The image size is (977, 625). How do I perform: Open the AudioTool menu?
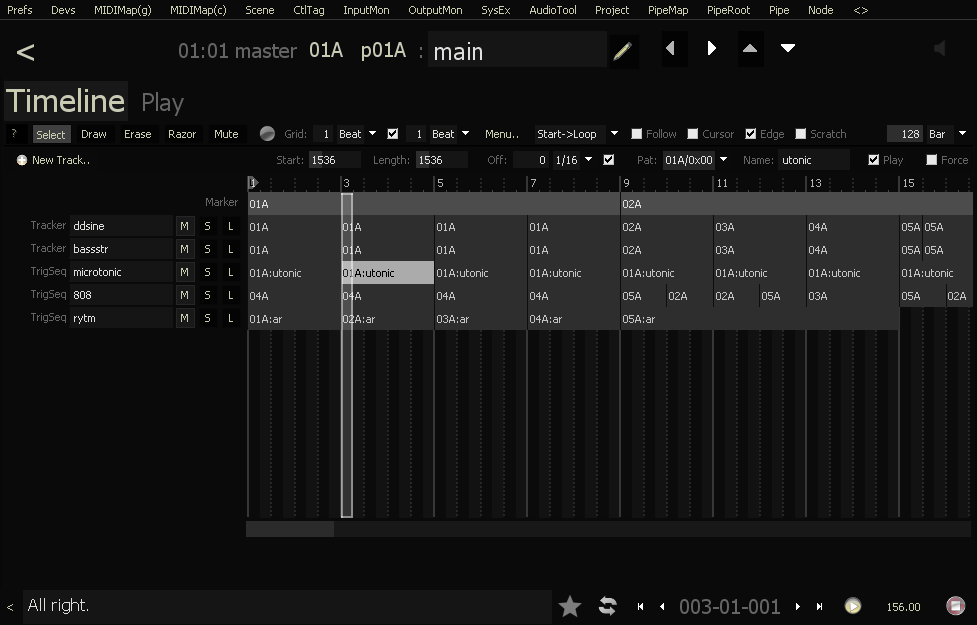[552, 10]
